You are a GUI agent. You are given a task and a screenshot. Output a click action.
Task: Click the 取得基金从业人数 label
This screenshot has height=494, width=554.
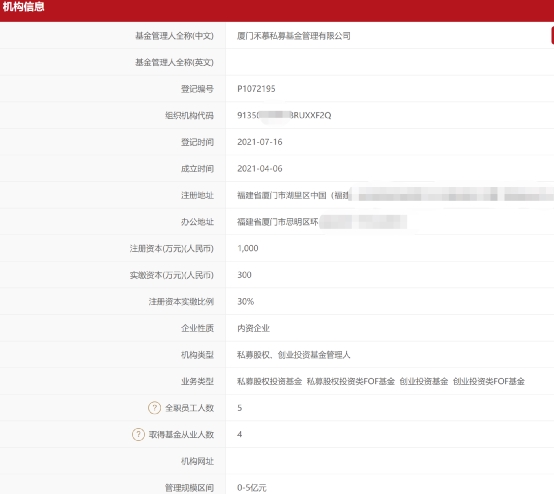(181, 434)
